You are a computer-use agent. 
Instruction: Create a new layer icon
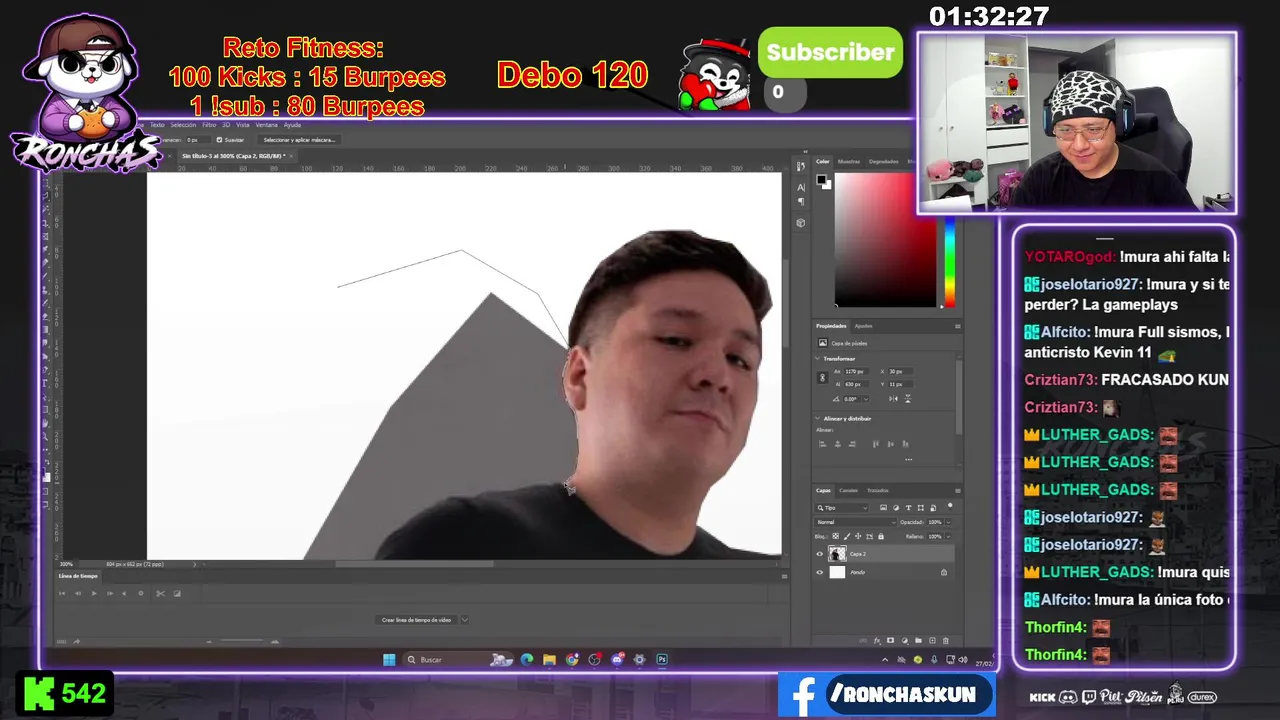coord(932,640)
